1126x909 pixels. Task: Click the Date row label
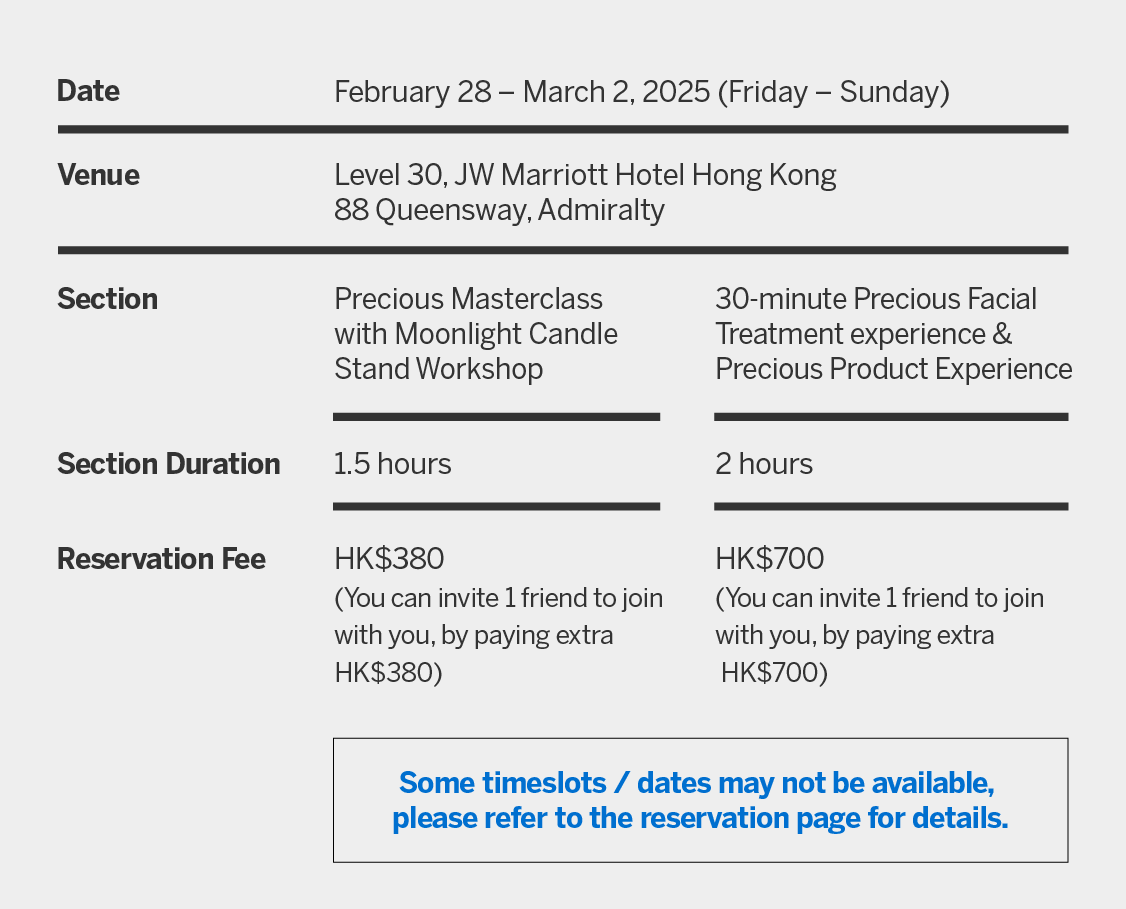tap(88, 91)
